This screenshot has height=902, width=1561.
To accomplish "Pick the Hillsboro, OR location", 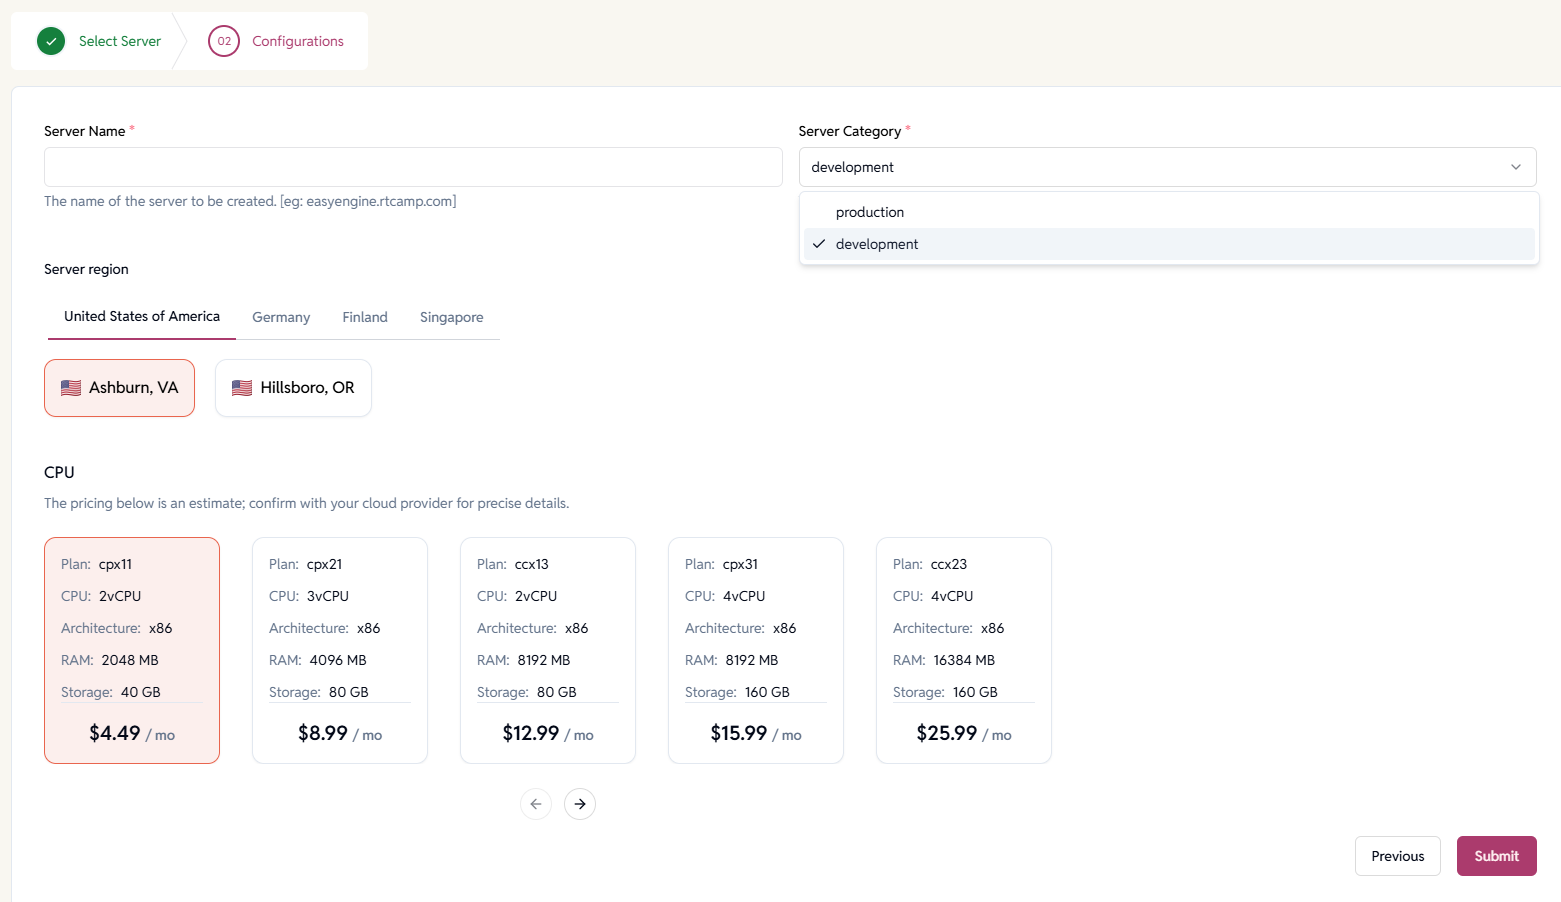I will coord(293,388).
